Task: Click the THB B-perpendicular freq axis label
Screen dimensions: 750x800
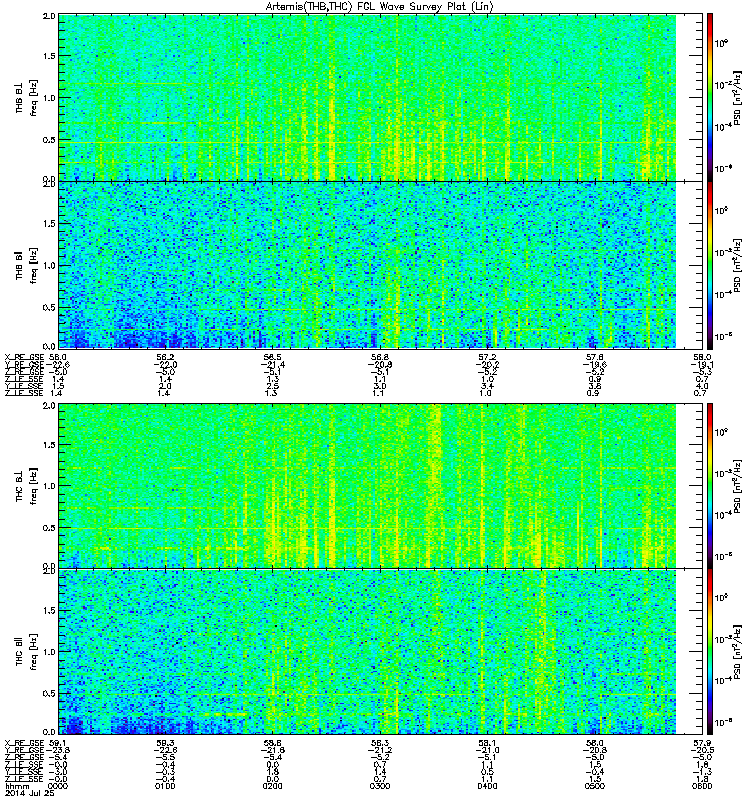Action: [x=34, y=97]
